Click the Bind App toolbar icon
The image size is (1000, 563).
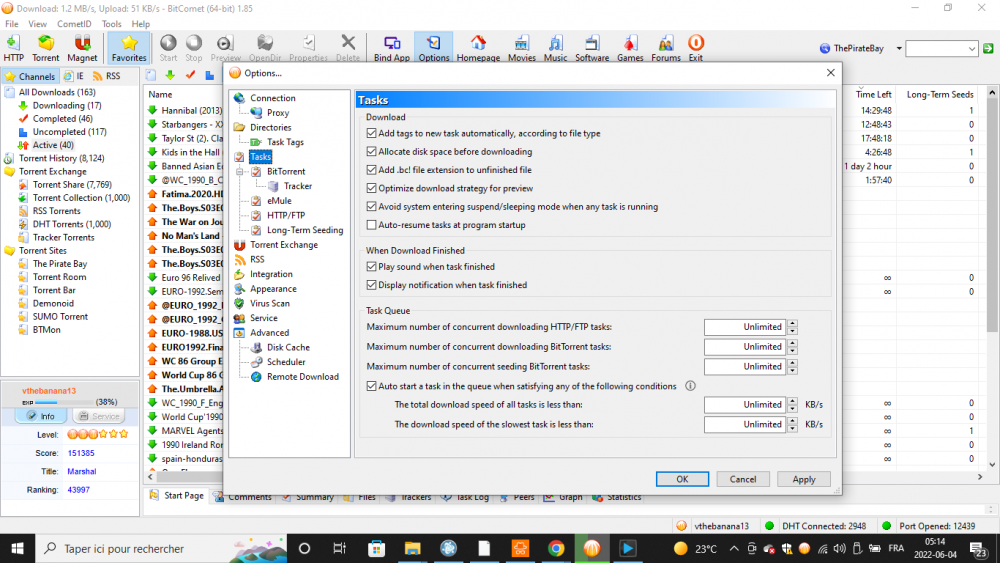(x=392, y=48)
